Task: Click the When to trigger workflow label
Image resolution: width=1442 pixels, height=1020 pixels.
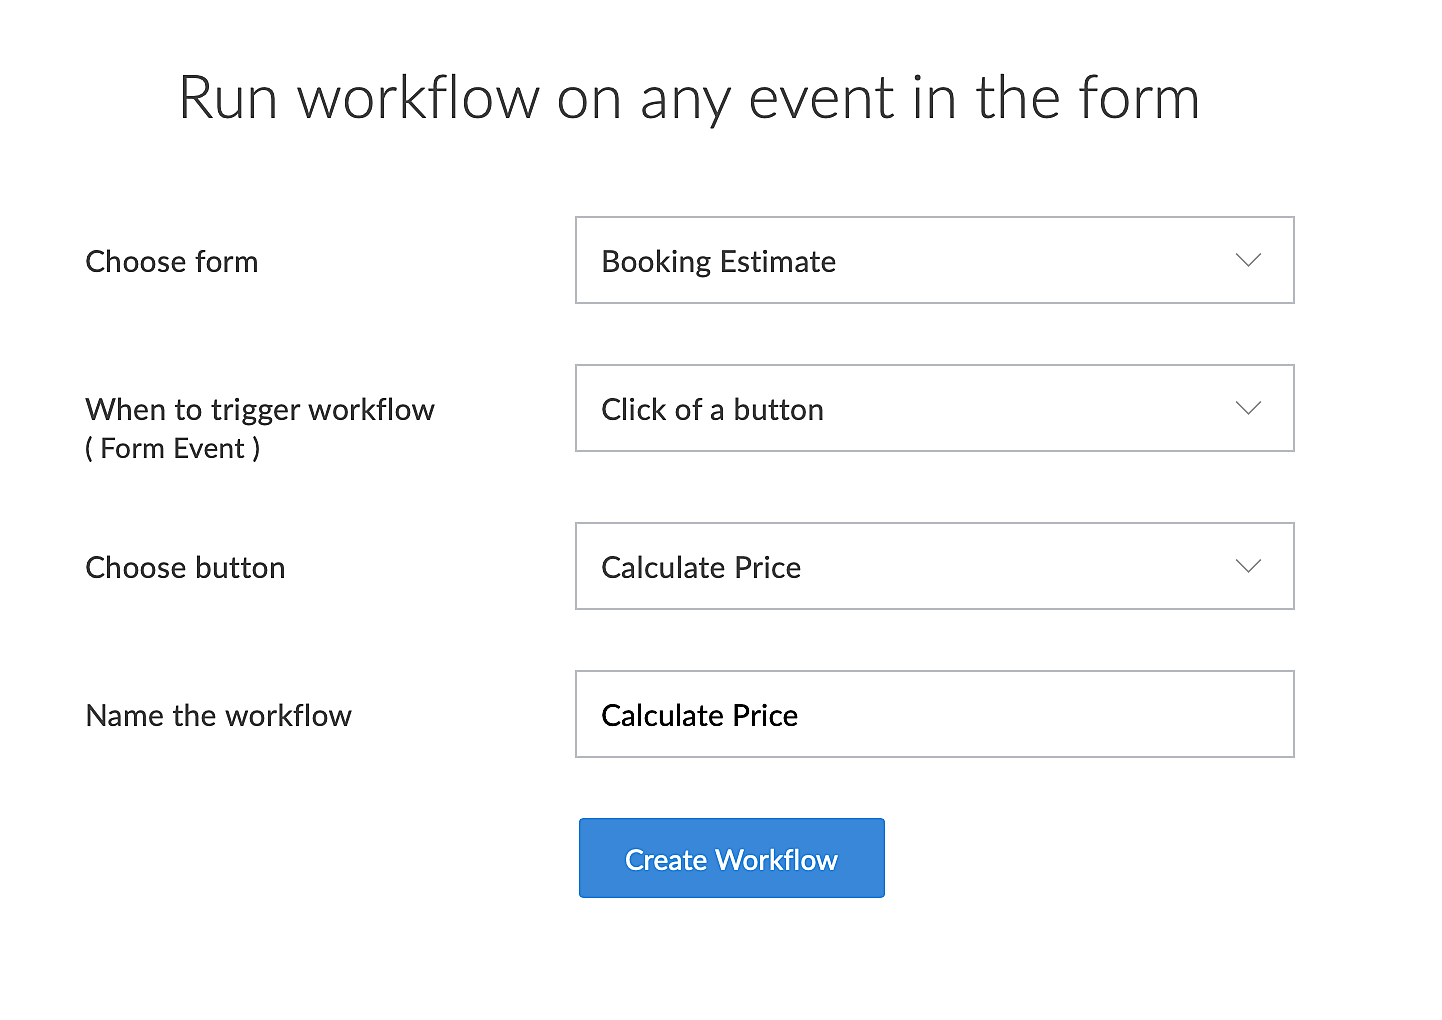Action: 260,410
